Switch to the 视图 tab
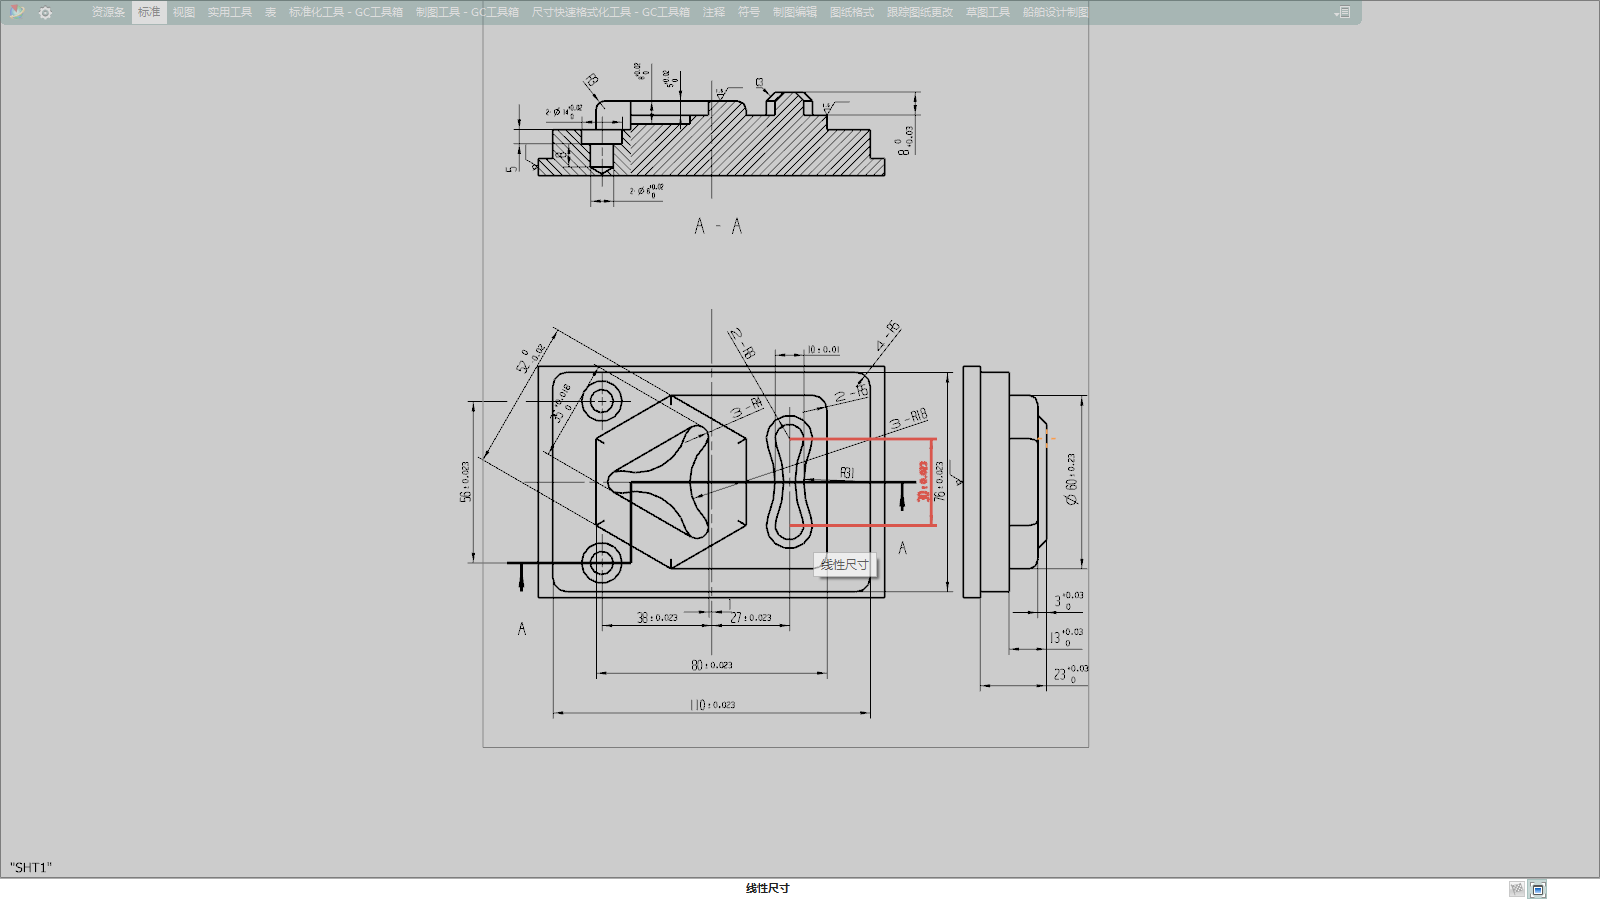This screenshot has width=1600, height=900. coord(184,12)
